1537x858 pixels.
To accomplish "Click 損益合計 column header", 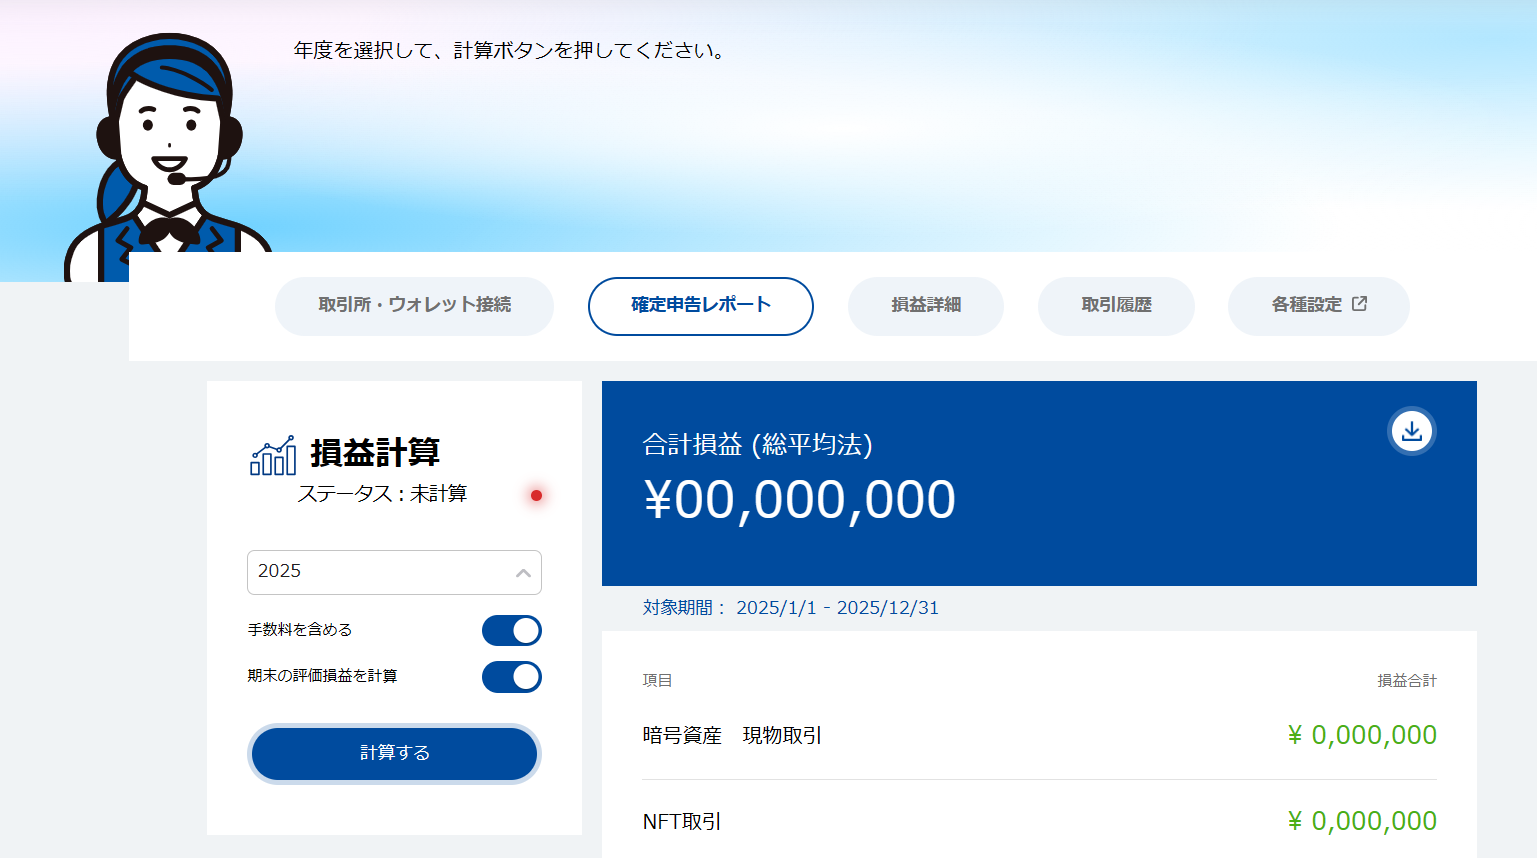I will point(1407,680).
